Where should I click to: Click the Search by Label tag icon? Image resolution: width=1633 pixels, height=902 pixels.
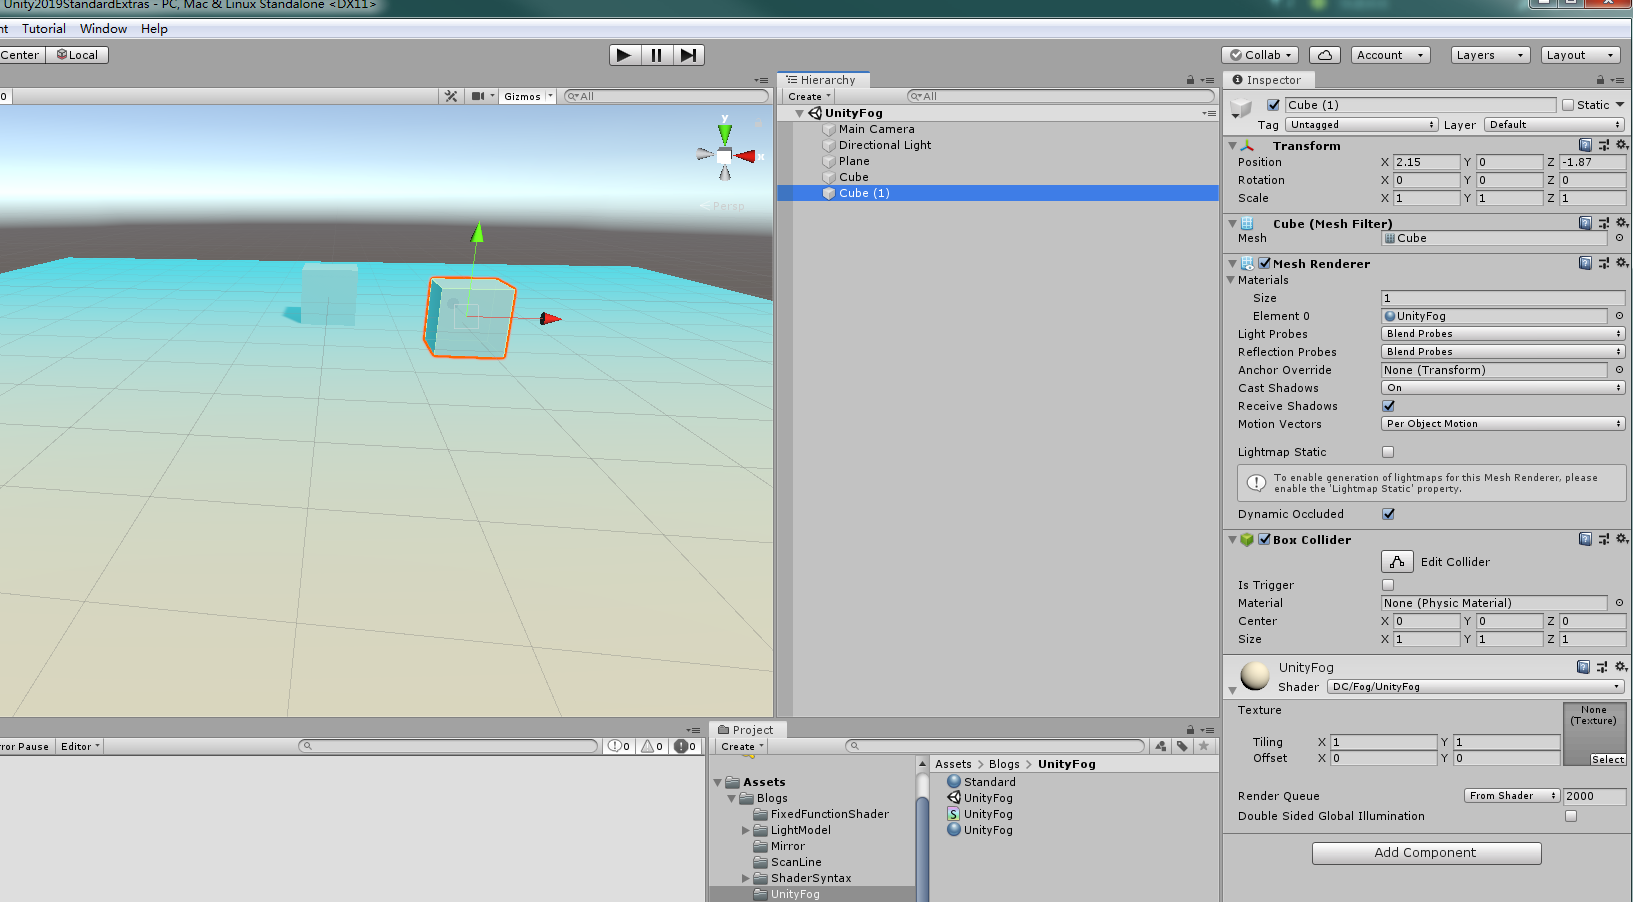point(1181,746)
